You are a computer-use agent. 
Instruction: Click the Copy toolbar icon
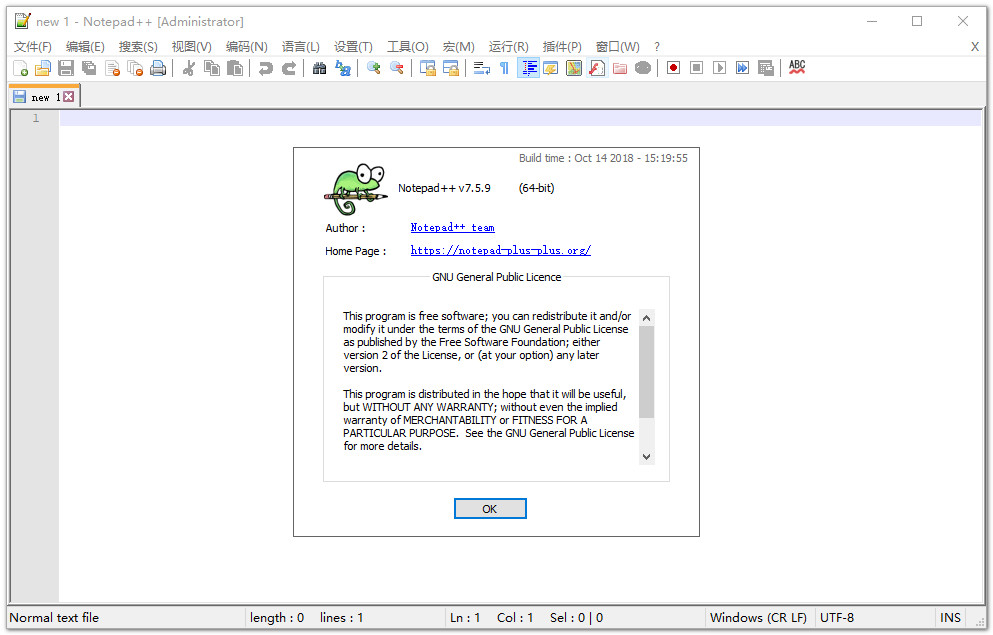212,68
